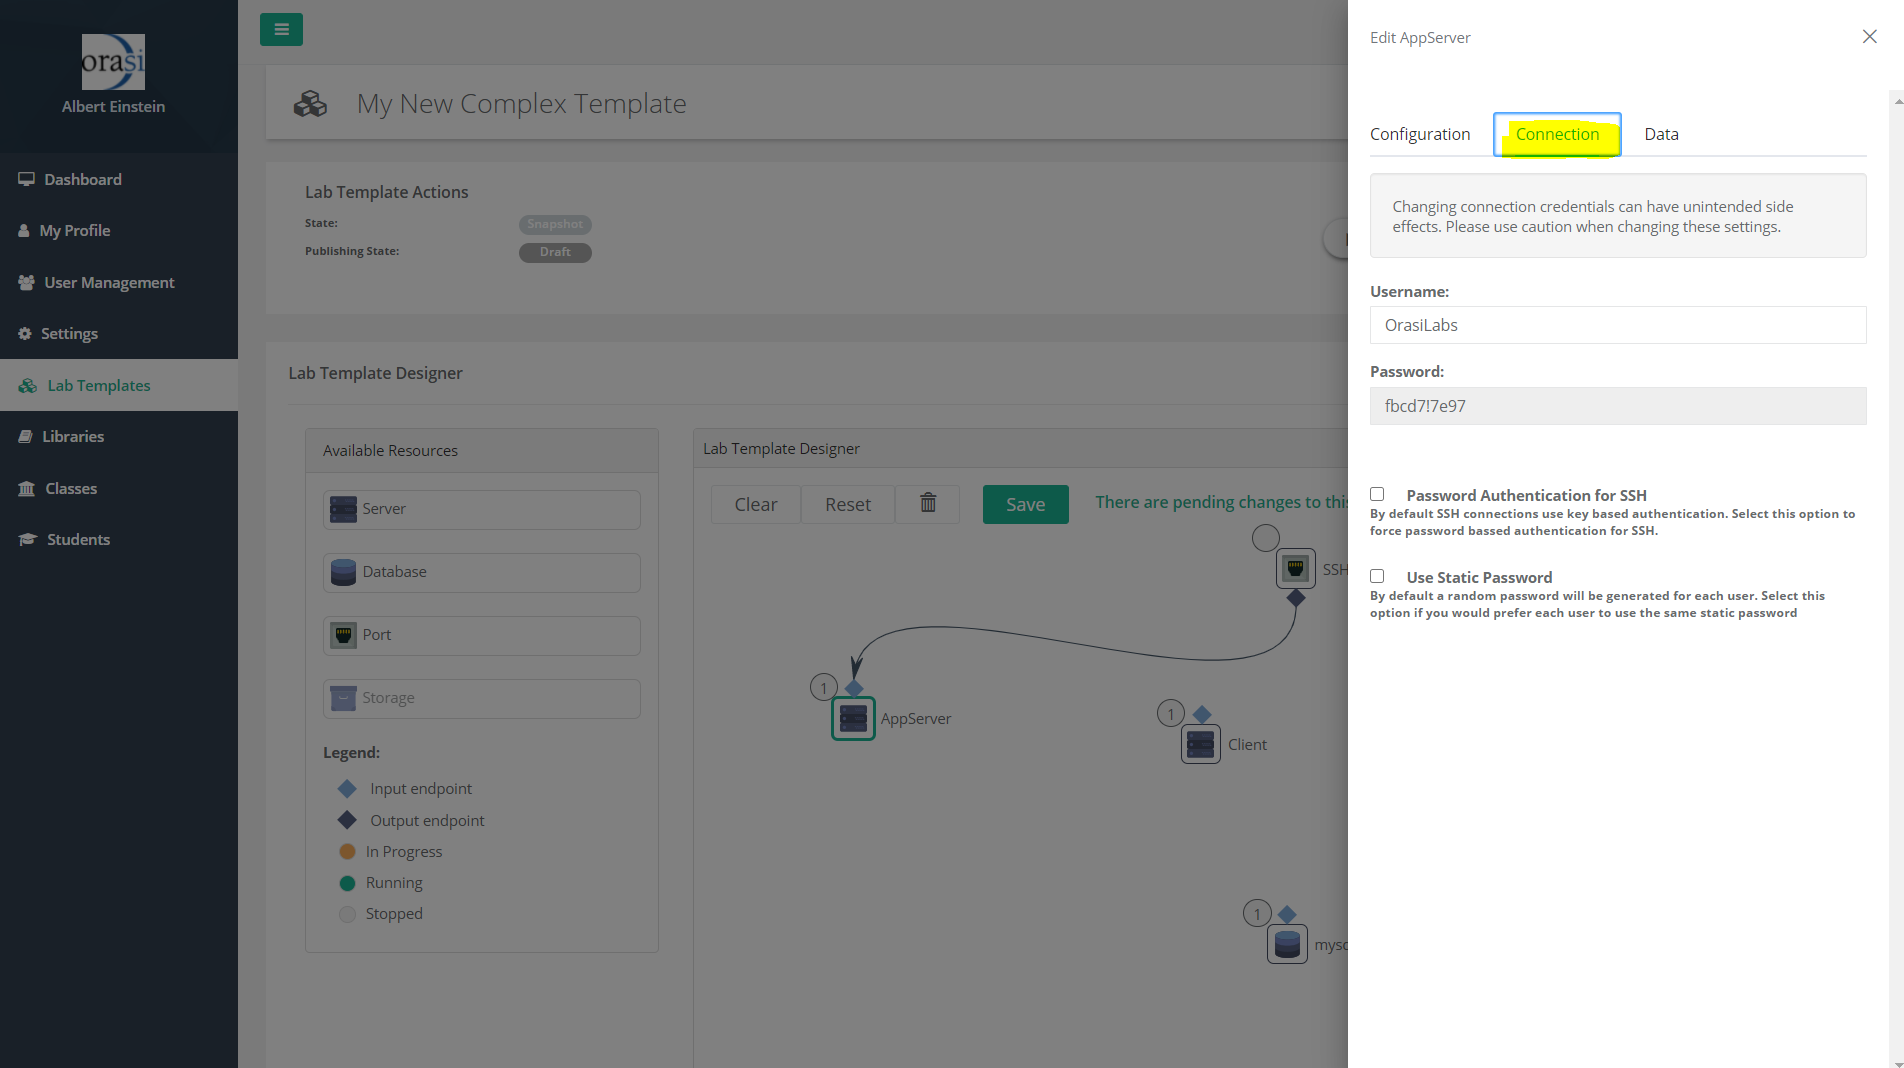Click Client input endpoint diamond
The height and width of the screenshot is (1068, 1904).
[x=1202, y=714]
